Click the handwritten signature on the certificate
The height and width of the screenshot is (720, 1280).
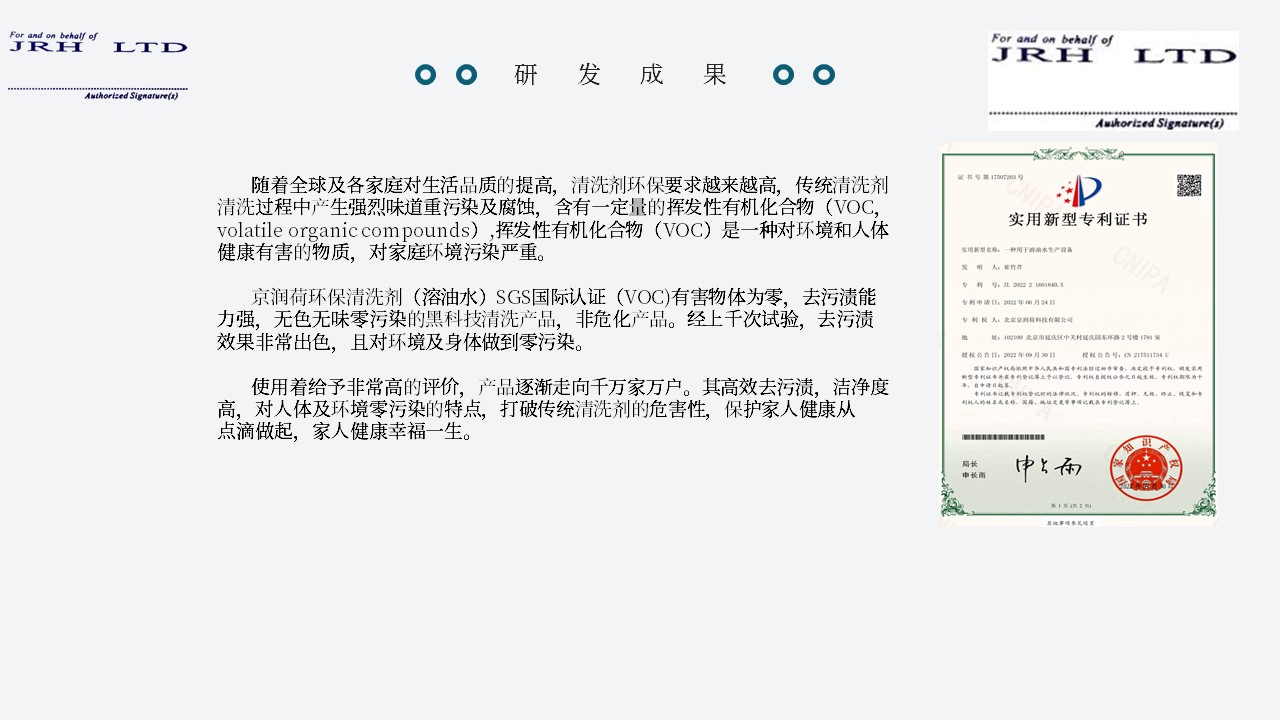1048,467
